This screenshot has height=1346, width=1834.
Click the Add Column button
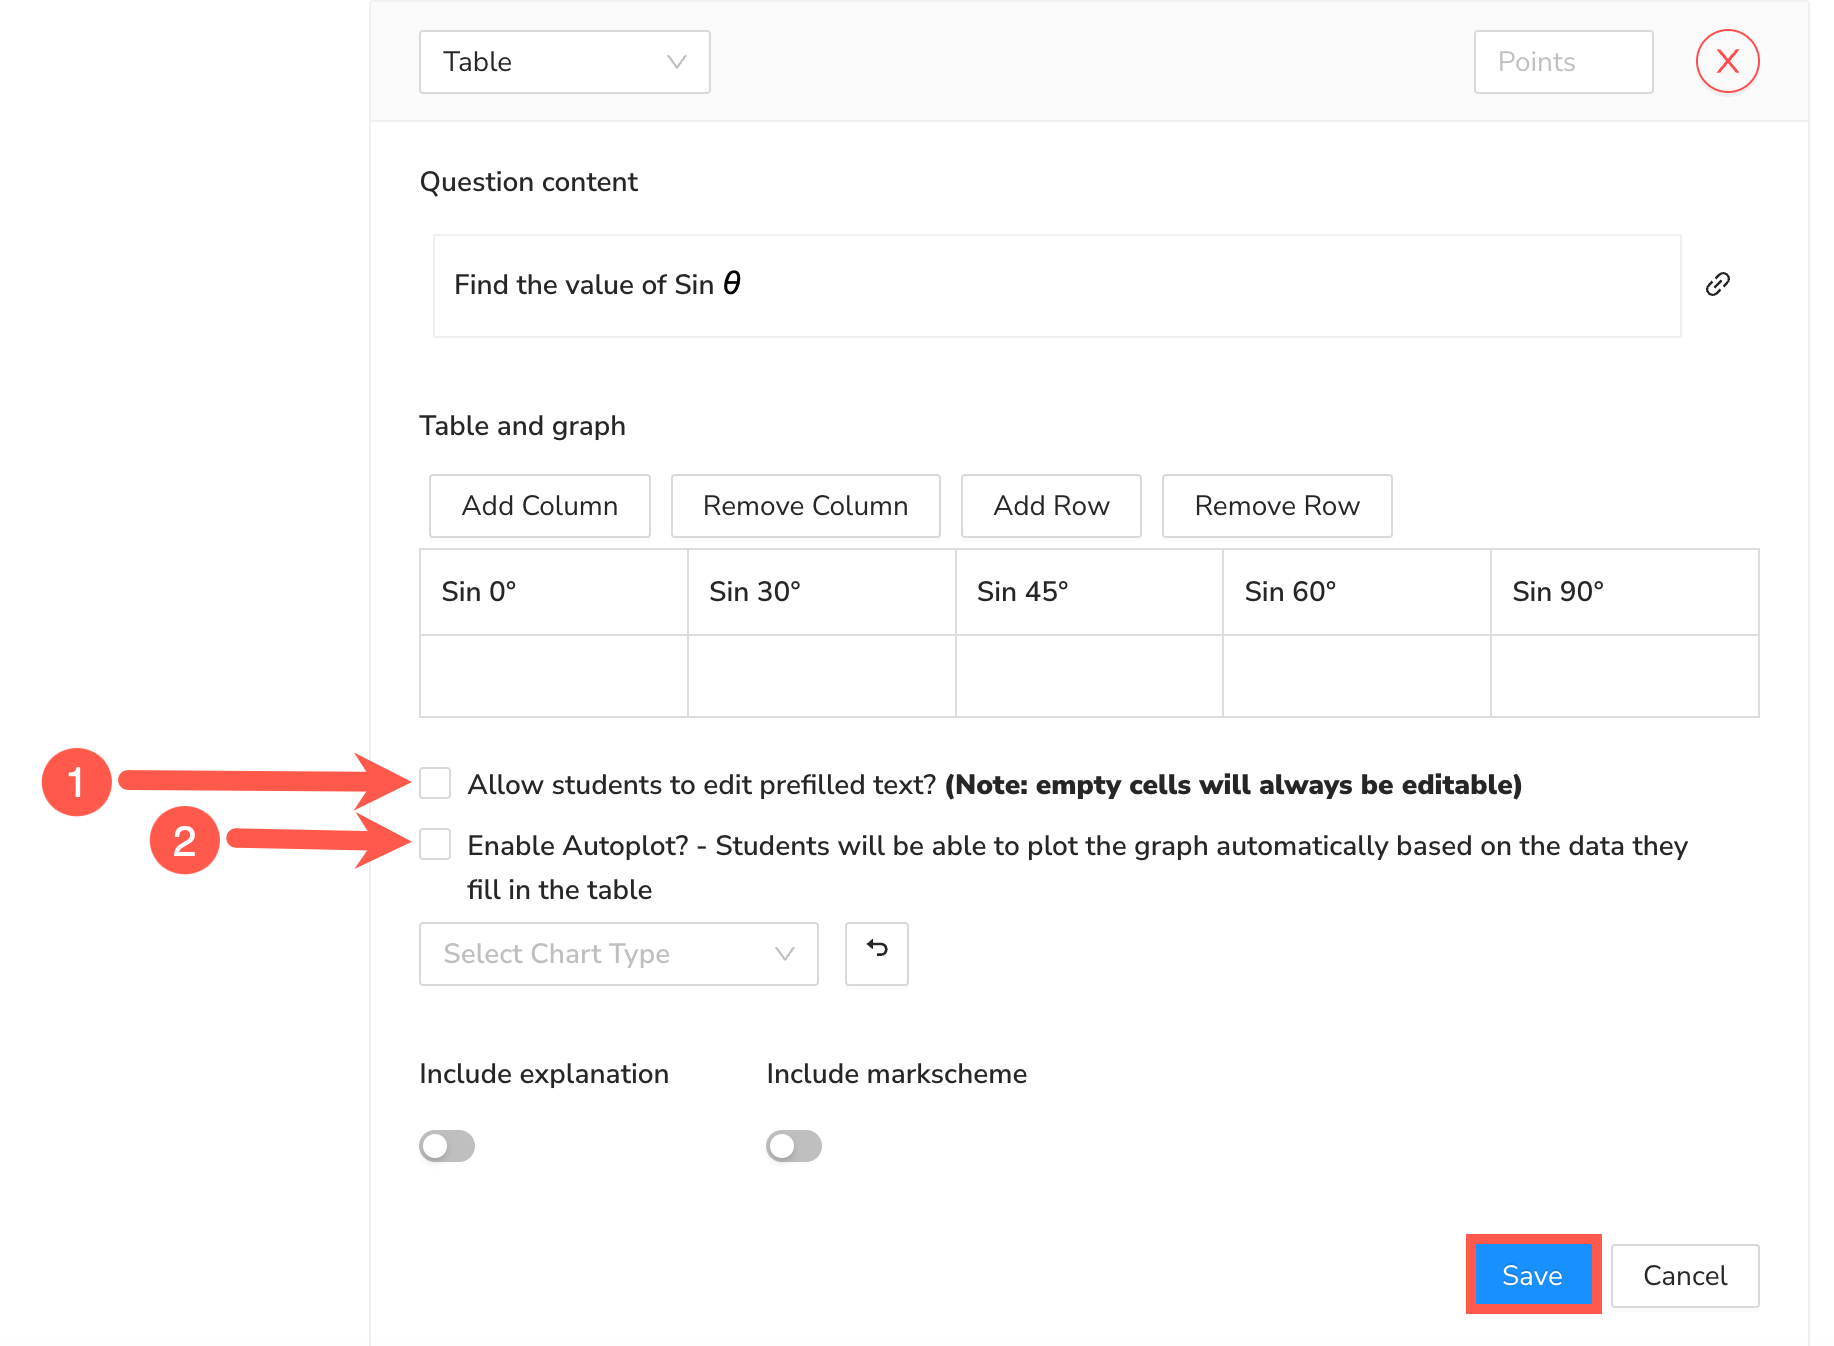point(539,506)
